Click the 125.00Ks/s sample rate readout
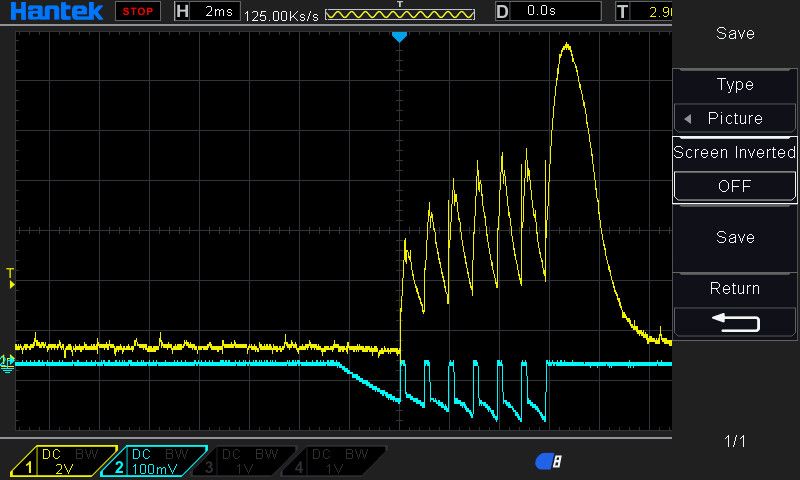This screenshot has width=800, height=480. coord(281,16)
